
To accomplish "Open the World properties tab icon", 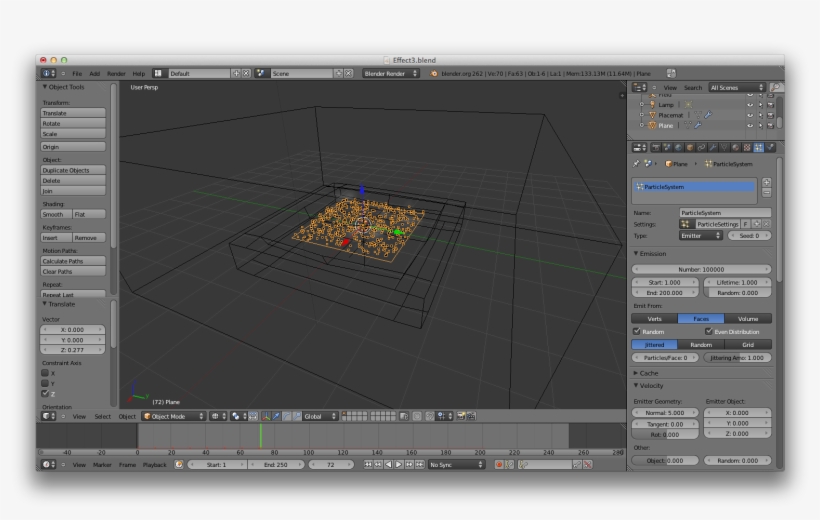I will pyautogui.click(x=679, y=148).
